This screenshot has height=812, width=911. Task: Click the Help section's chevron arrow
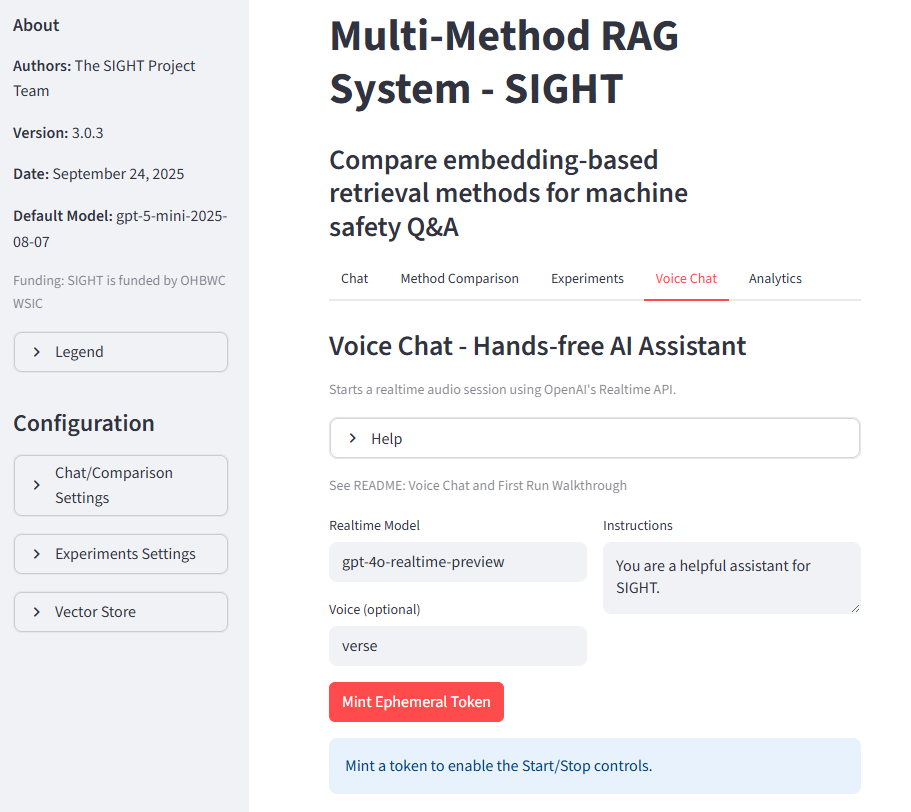[x=353, y=439]
